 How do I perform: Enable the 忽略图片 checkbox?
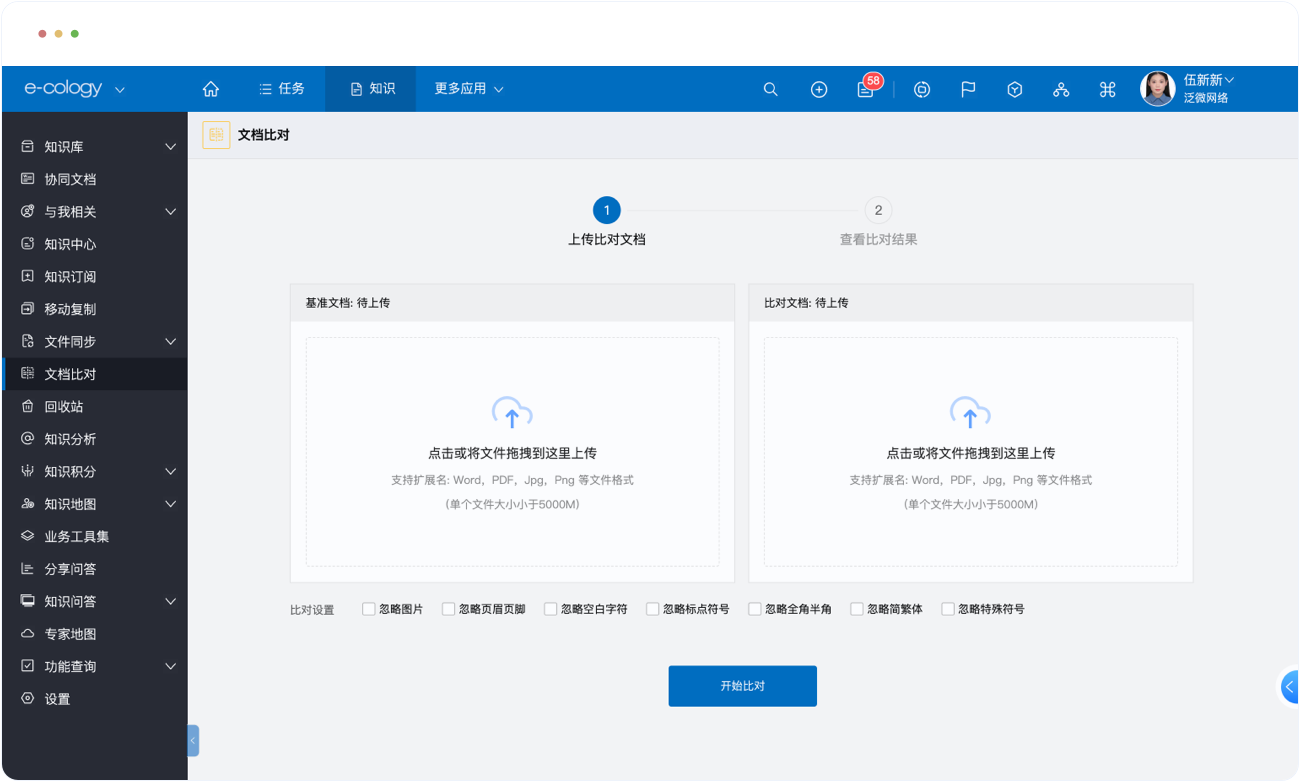(369, 609)
